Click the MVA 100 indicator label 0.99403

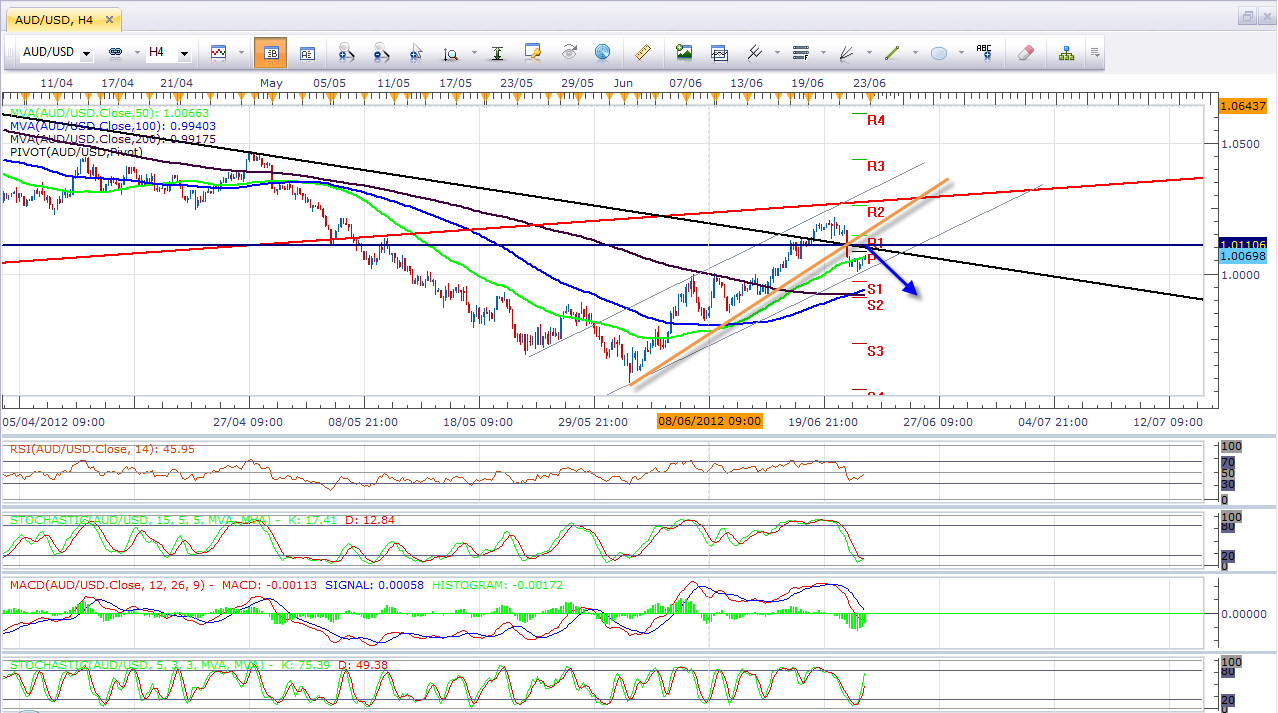click(x=113, y=126)
